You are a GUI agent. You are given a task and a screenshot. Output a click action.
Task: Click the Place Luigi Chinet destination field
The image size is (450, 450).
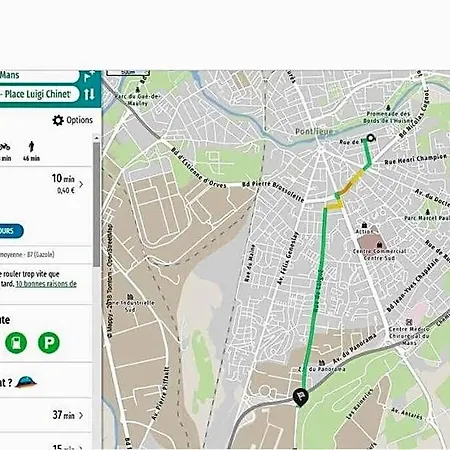coord(40,94)
